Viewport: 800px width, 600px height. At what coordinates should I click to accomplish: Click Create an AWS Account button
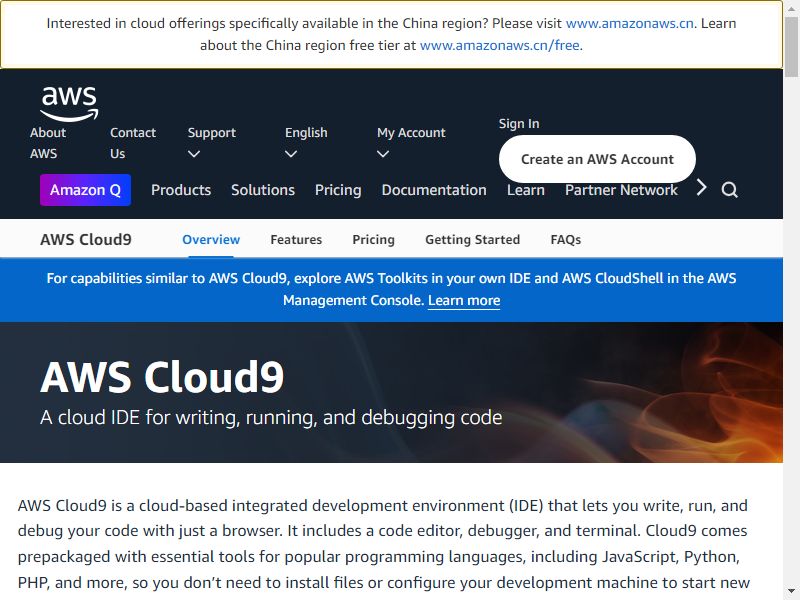pos(597,159)
